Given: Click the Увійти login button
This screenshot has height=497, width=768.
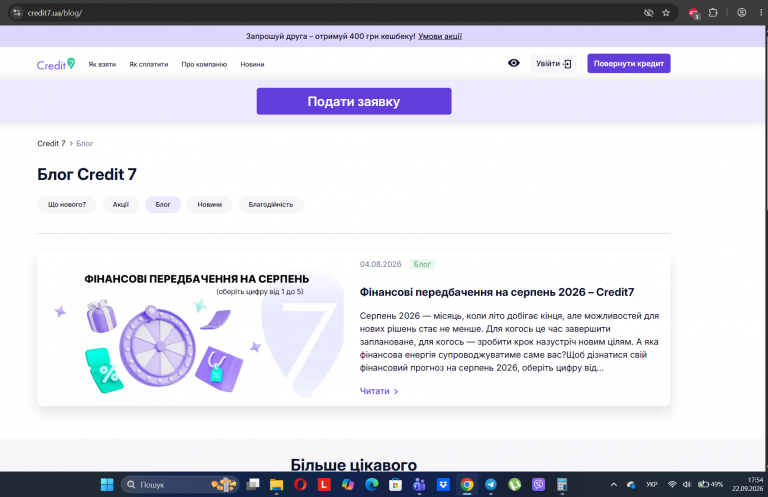Looking at the screenshot, I should [553, 64].
